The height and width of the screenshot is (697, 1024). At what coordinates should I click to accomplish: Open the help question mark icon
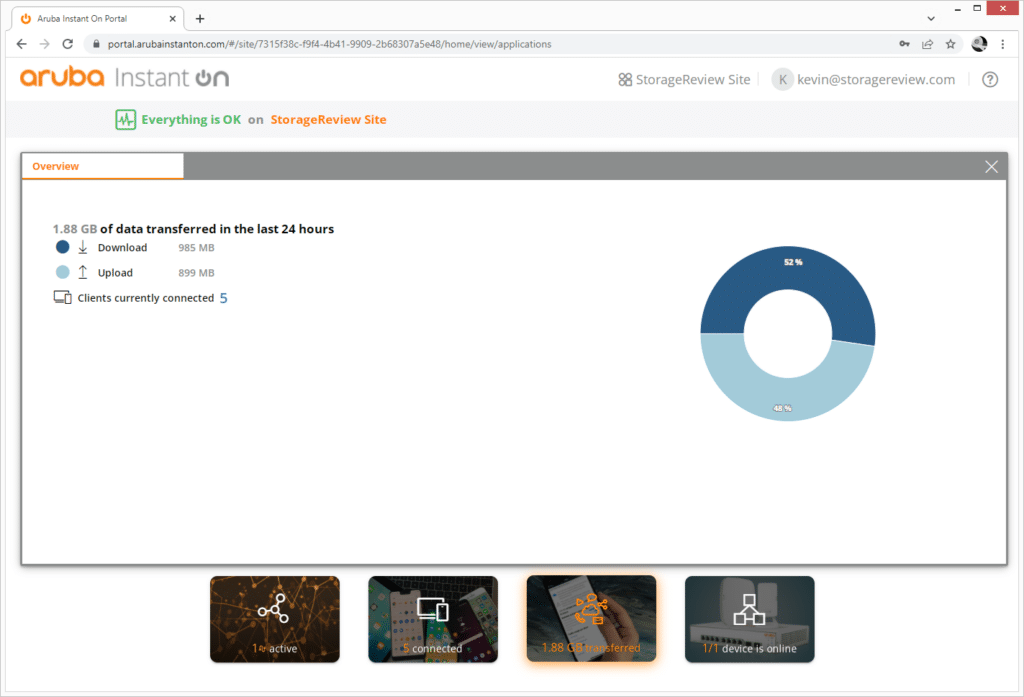(x=990, y=80)
